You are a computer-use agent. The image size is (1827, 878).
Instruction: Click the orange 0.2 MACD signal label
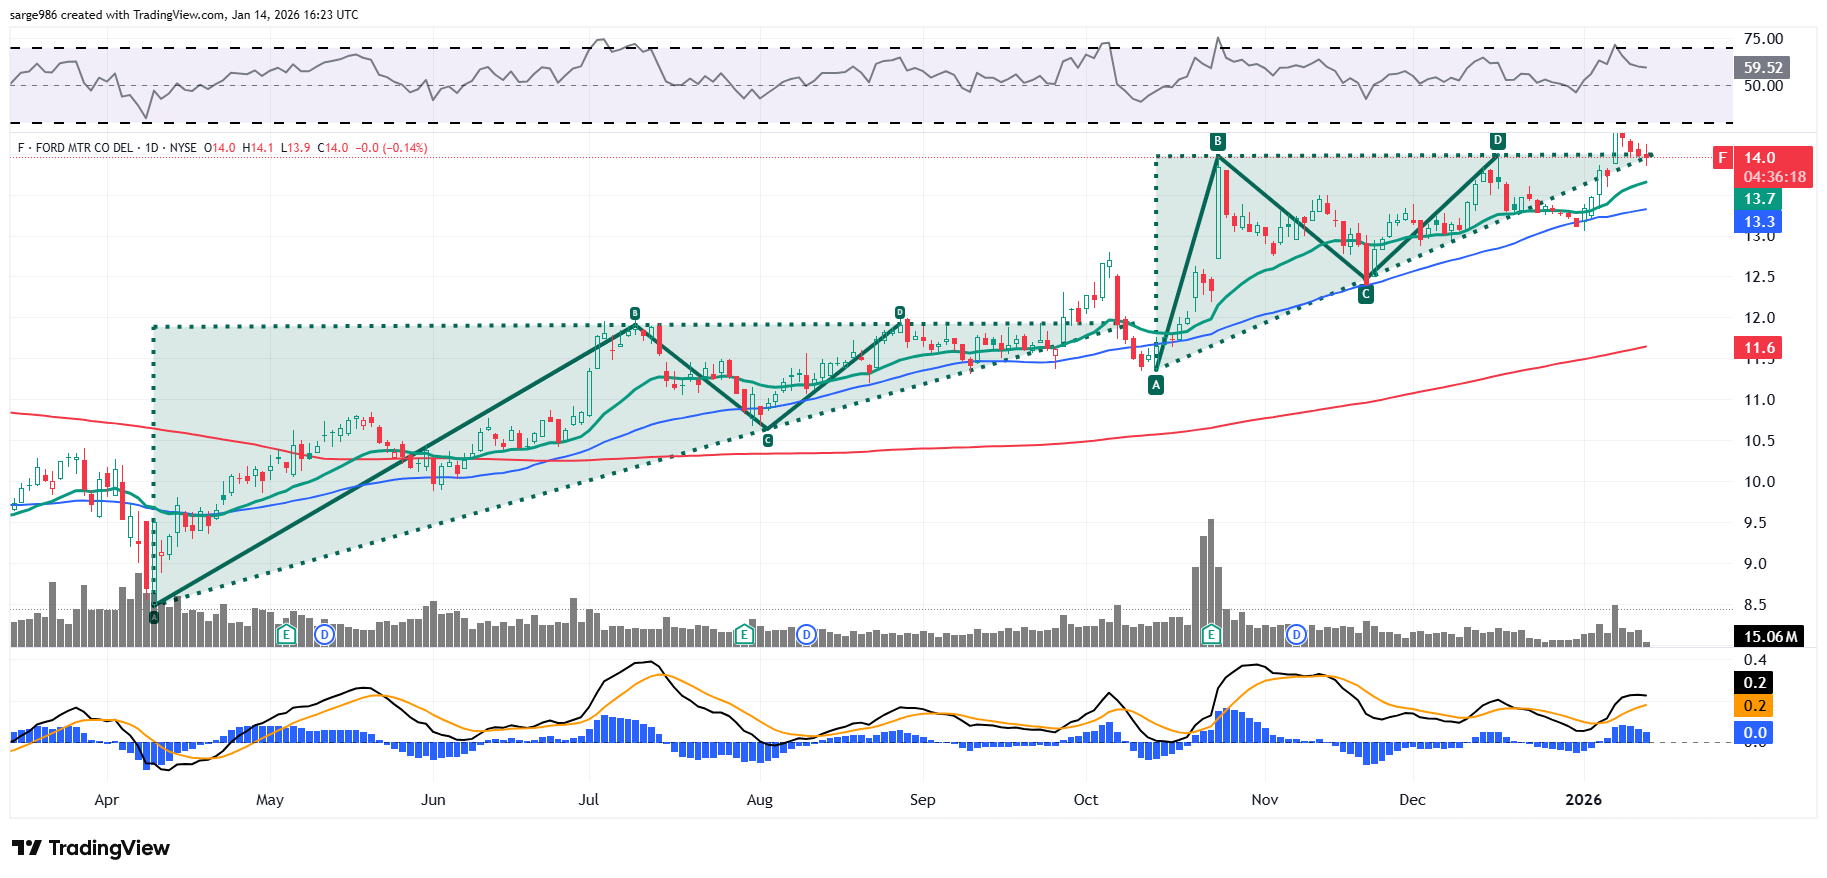coord(1755,706)
